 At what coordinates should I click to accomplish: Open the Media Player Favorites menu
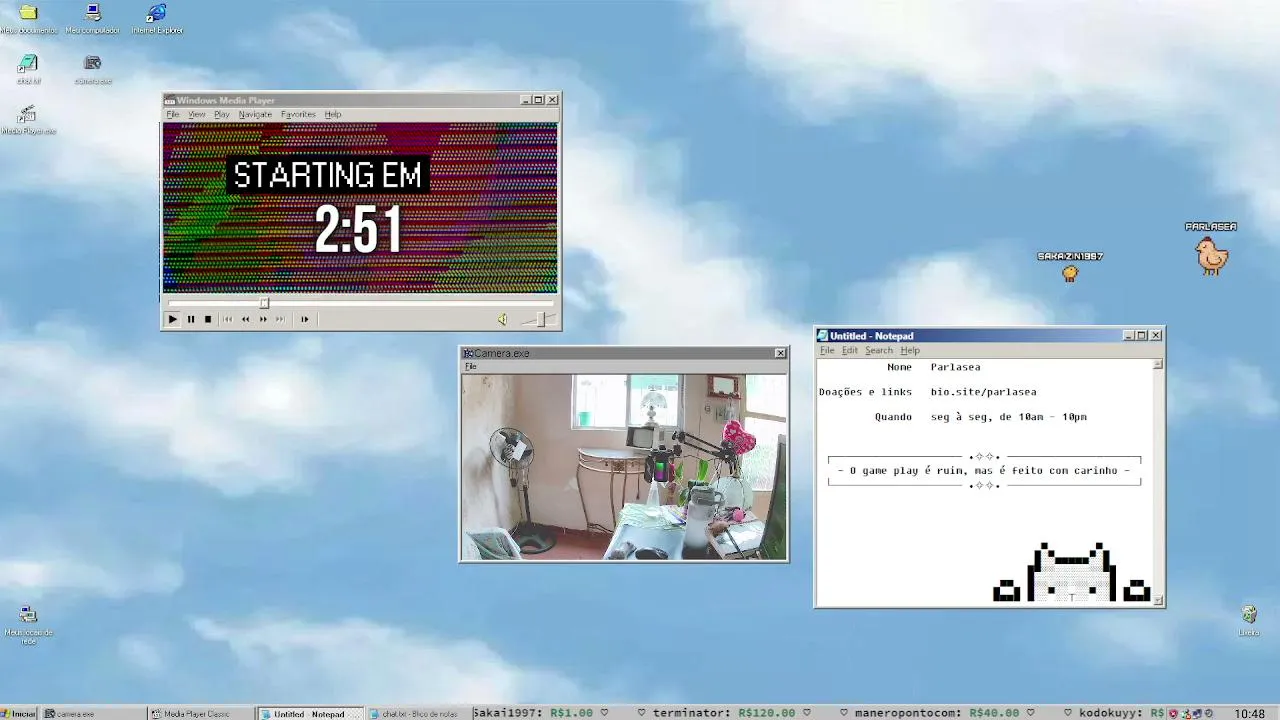click(x=298, y=114)
